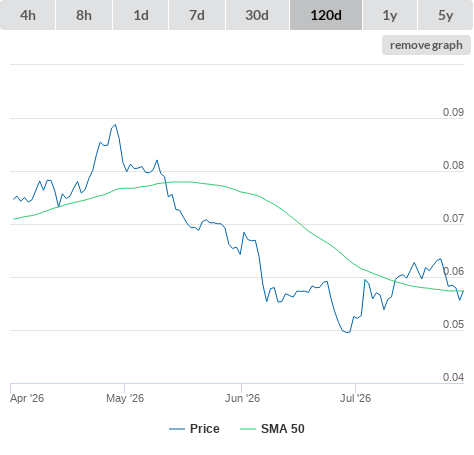Viewport: 474px width, 455px height.
Task: Click the Jul '26 x-axis label
Action: 355,398
